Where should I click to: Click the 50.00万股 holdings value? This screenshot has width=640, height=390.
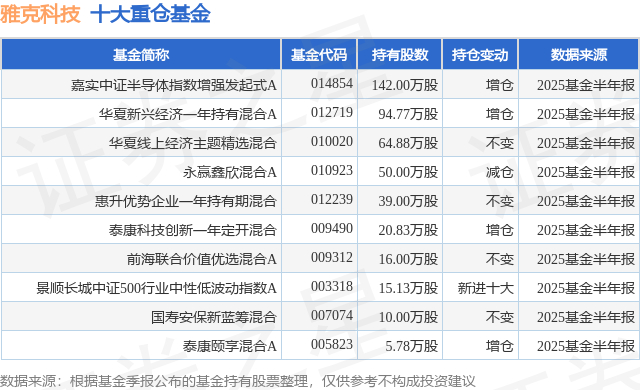(408, 172)
